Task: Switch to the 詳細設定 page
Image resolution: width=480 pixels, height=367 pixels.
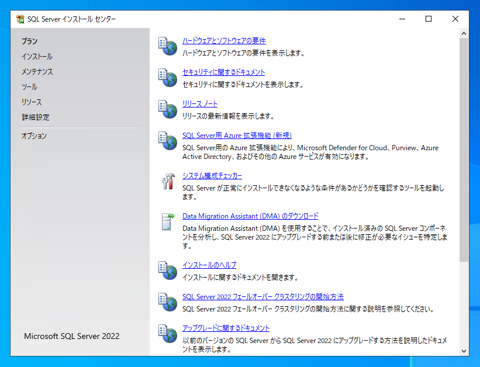Action: click(x=35, y=117)
